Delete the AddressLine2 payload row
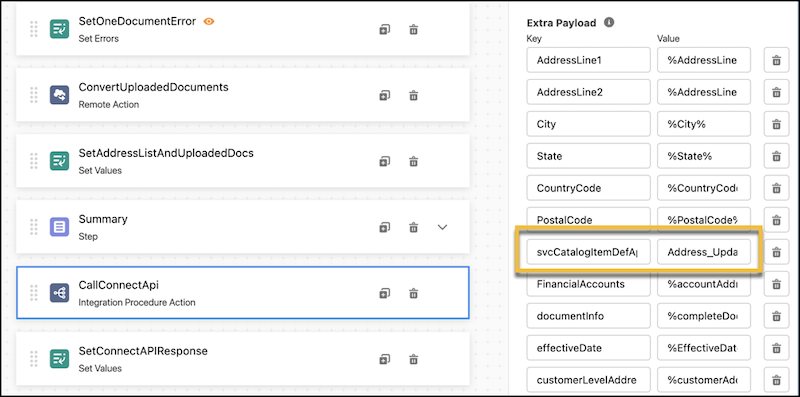800x397 pixels. point(777,92)
